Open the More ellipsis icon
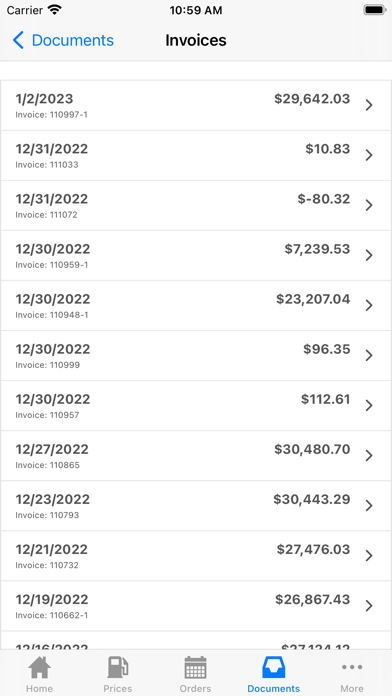 [352, 667]
